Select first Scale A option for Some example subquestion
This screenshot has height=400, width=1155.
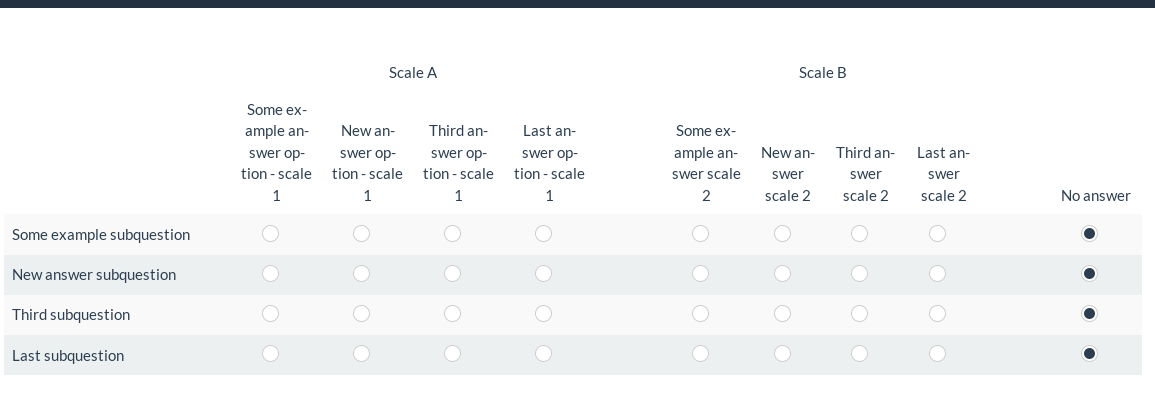click(x=270, y=234)
